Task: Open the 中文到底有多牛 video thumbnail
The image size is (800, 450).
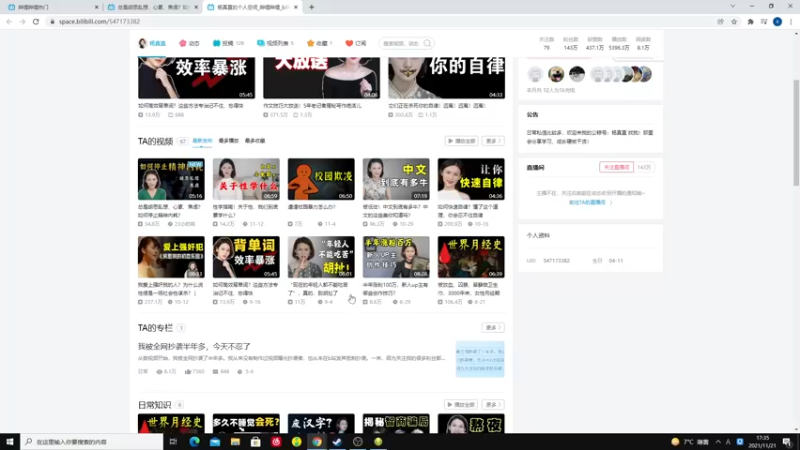Action: point(396,179)
